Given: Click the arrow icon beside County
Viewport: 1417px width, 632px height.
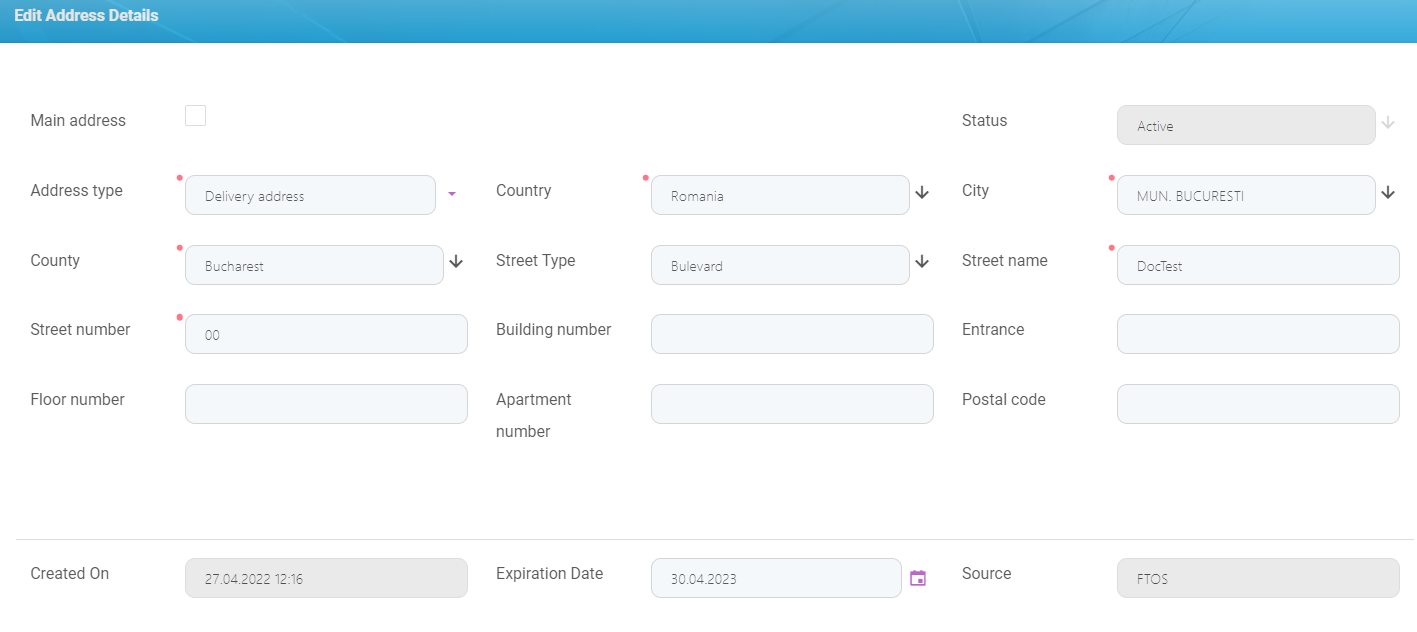Looking at the screenshot, I should (x=456, y=261).
